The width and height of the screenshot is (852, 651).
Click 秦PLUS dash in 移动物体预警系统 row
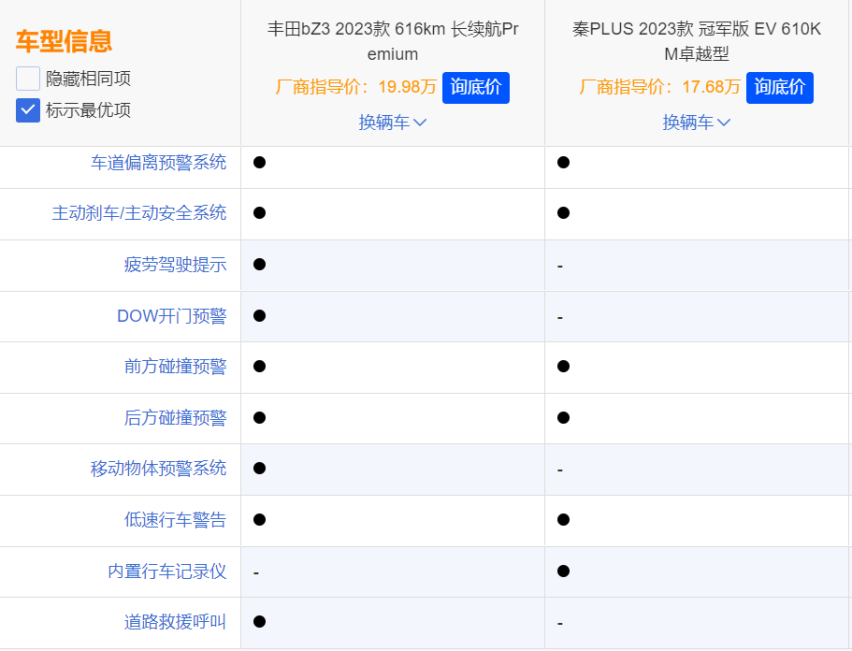pos(560,470)
